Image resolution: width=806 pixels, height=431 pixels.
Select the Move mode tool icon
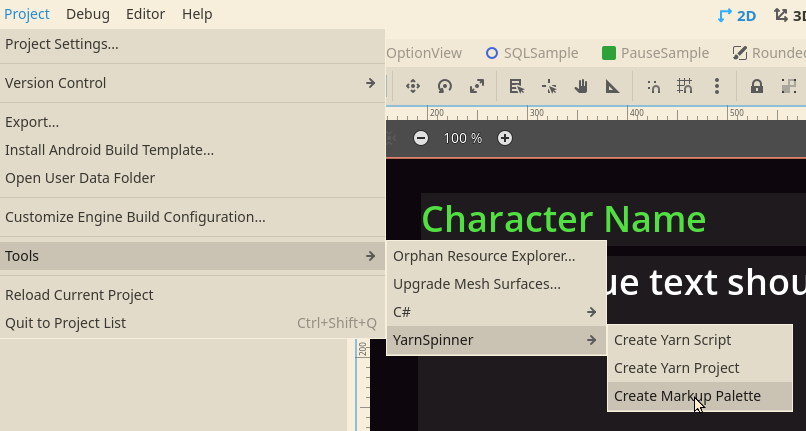tap(413, 86)
